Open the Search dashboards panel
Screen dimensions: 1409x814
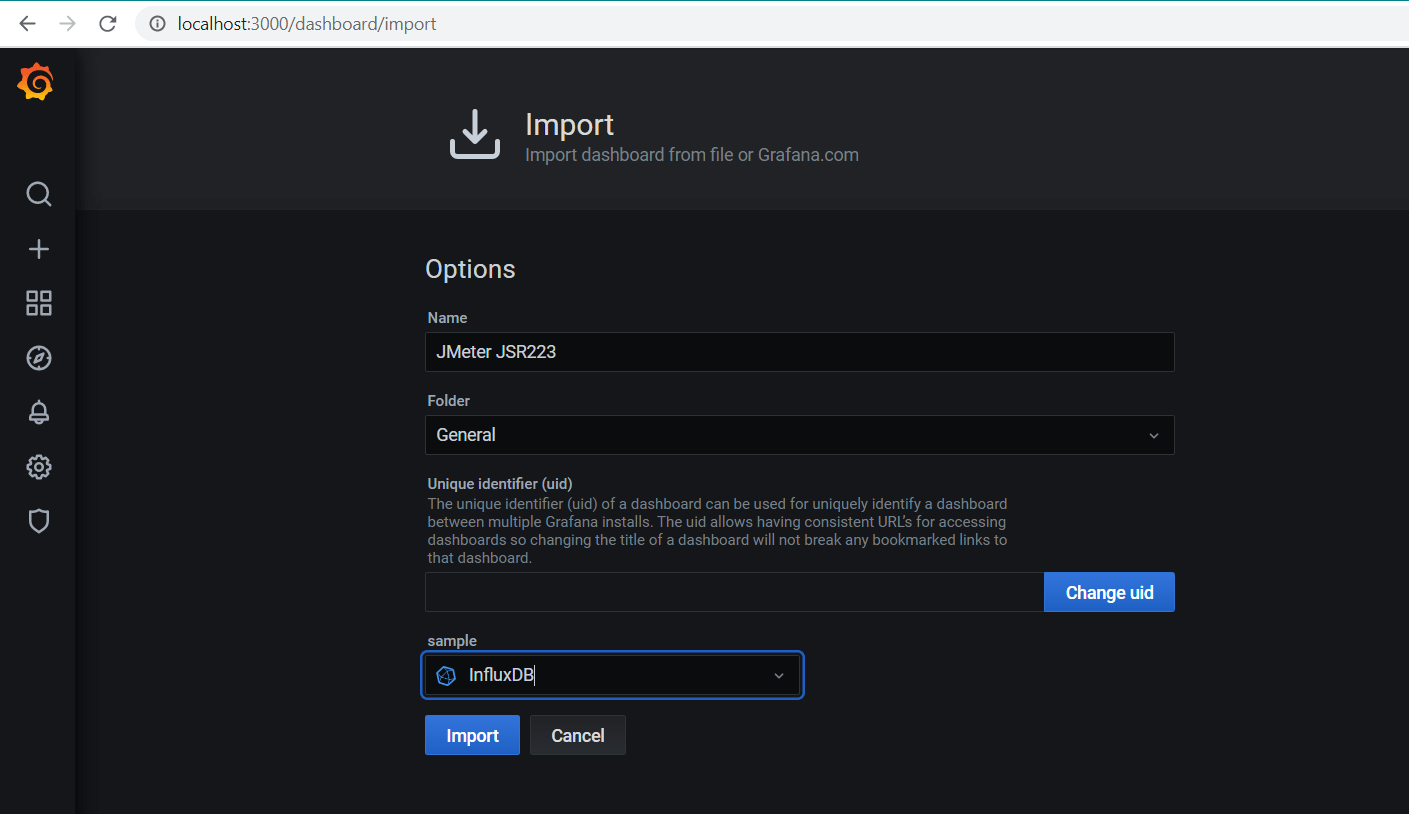point(38,194)
